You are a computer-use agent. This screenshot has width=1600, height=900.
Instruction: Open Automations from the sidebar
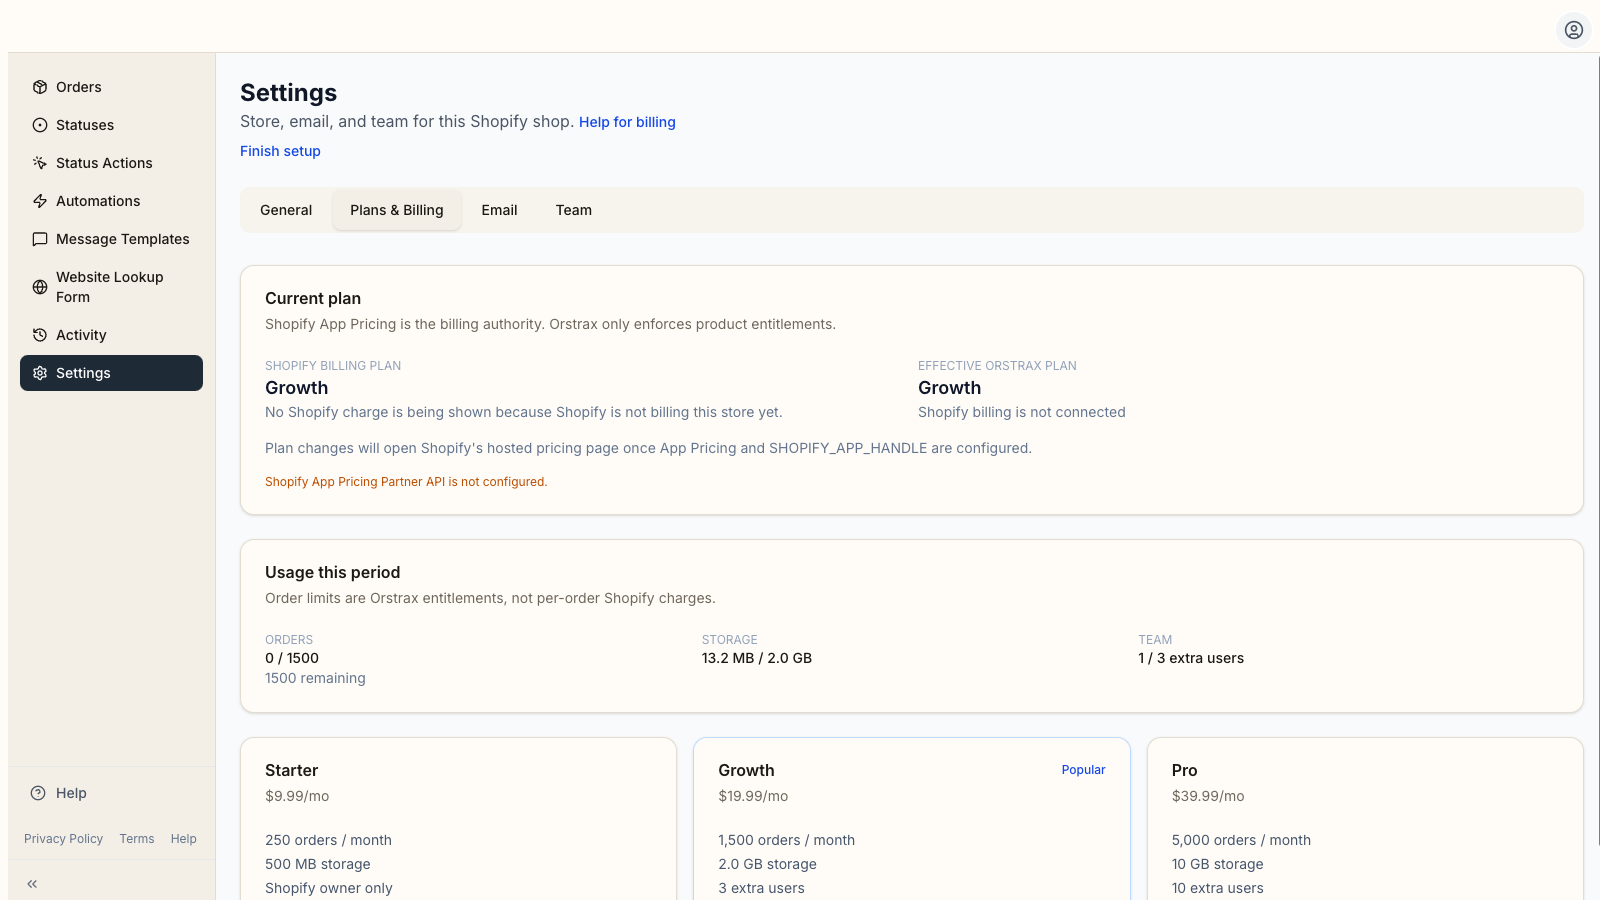tap(111, 201)
